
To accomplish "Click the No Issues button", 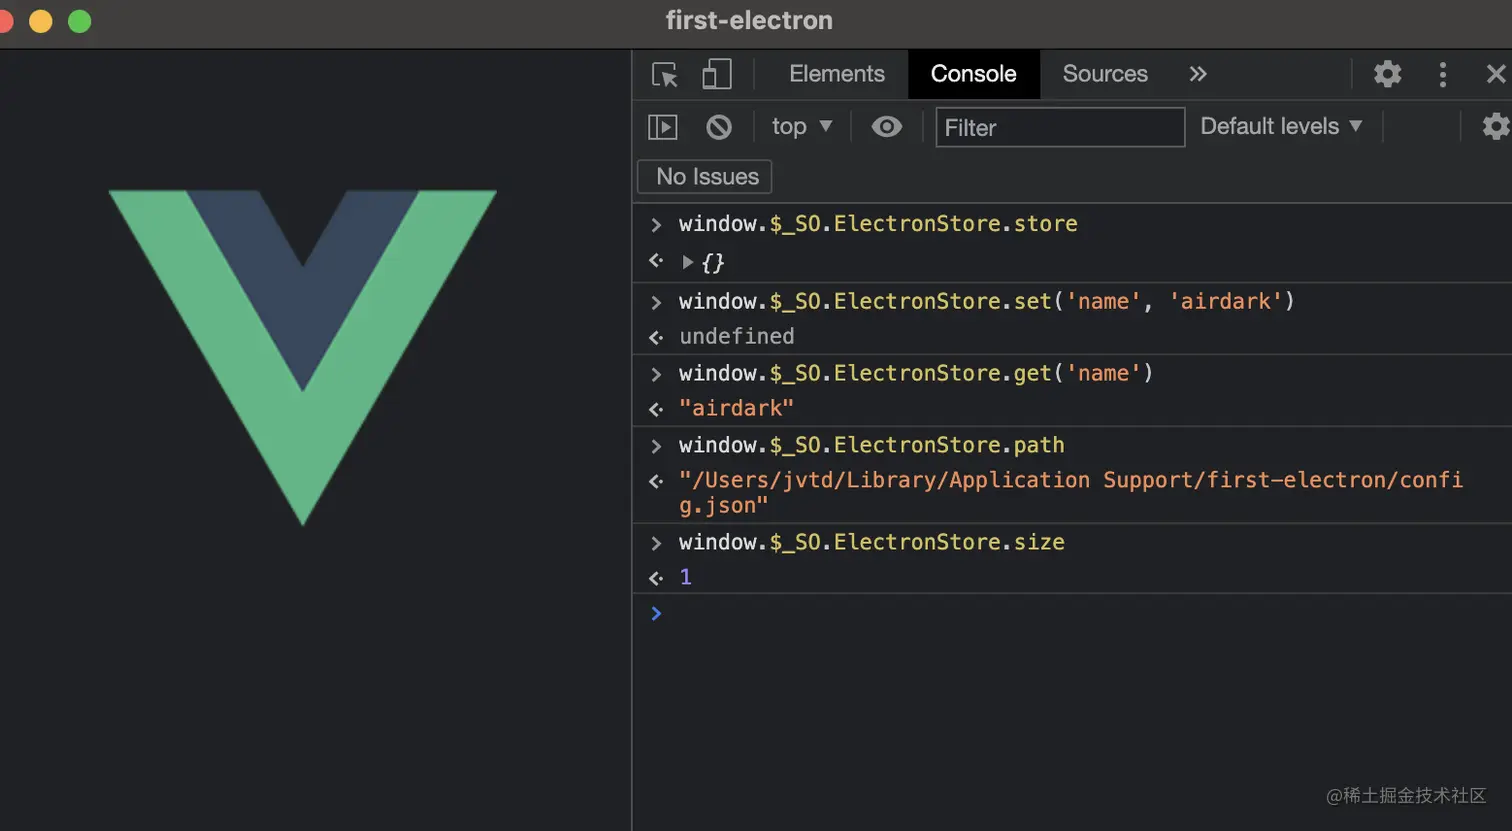I will coord(705,177).
